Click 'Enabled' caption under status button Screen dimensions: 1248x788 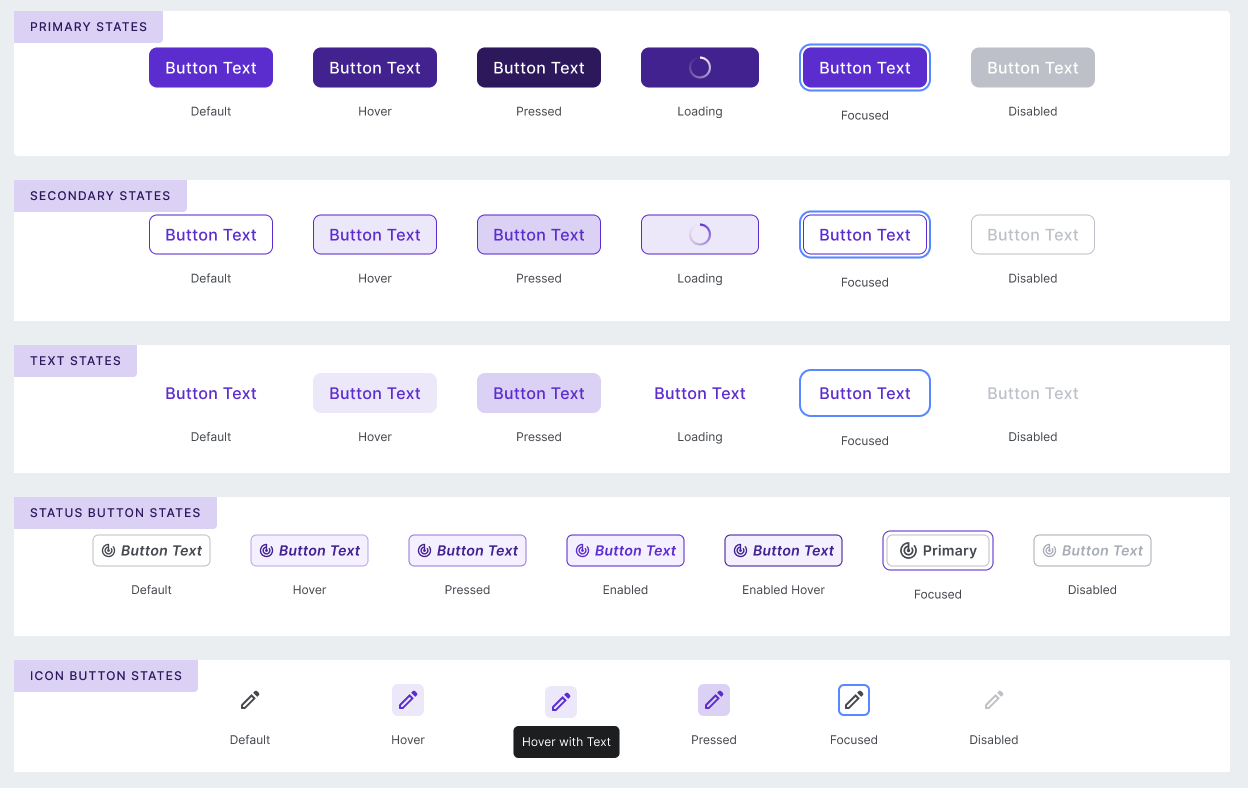pos(626,590)
